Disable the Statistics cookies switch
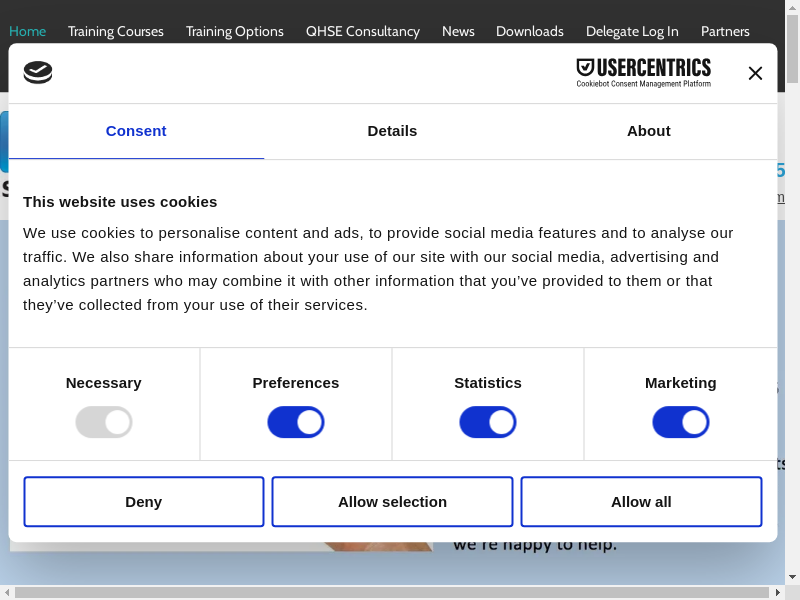800x600 pixels. pyautogui.click(x=488, y=422)
